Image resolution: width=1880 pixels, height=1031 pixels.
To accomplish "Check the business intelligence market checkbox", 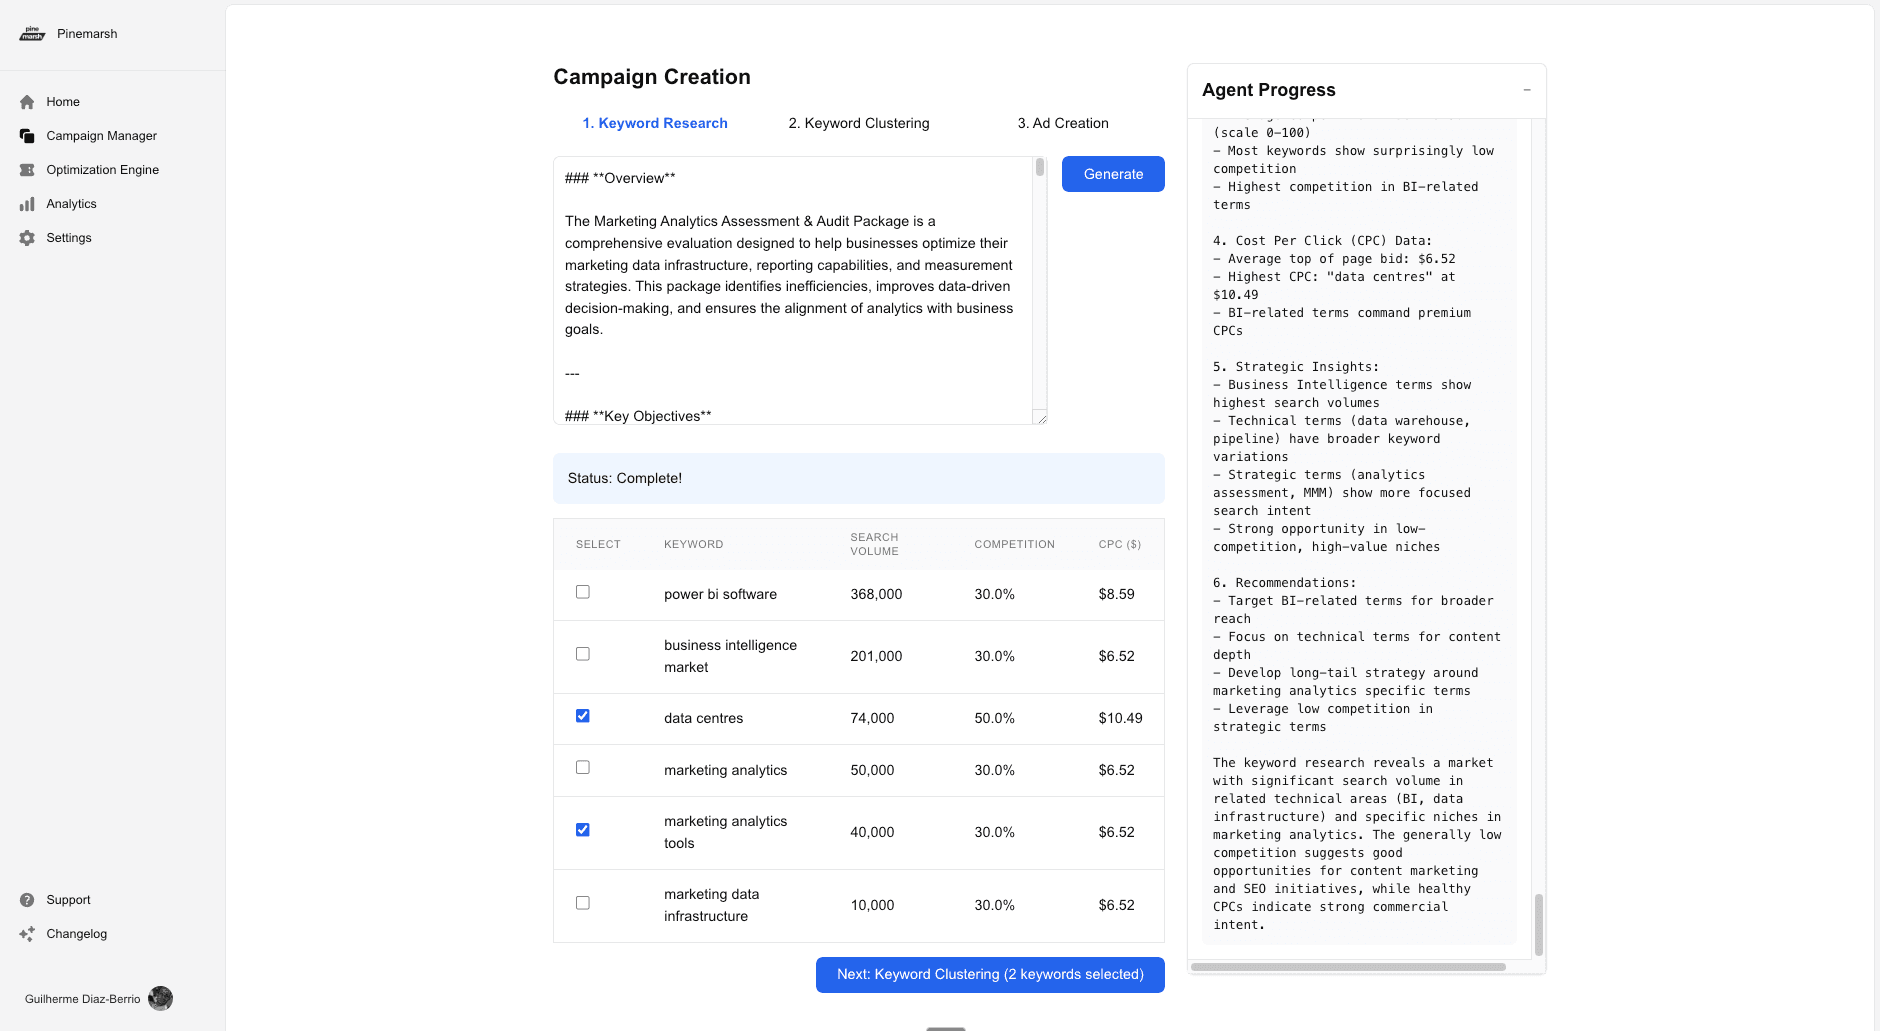I will [x=583, y=654].
